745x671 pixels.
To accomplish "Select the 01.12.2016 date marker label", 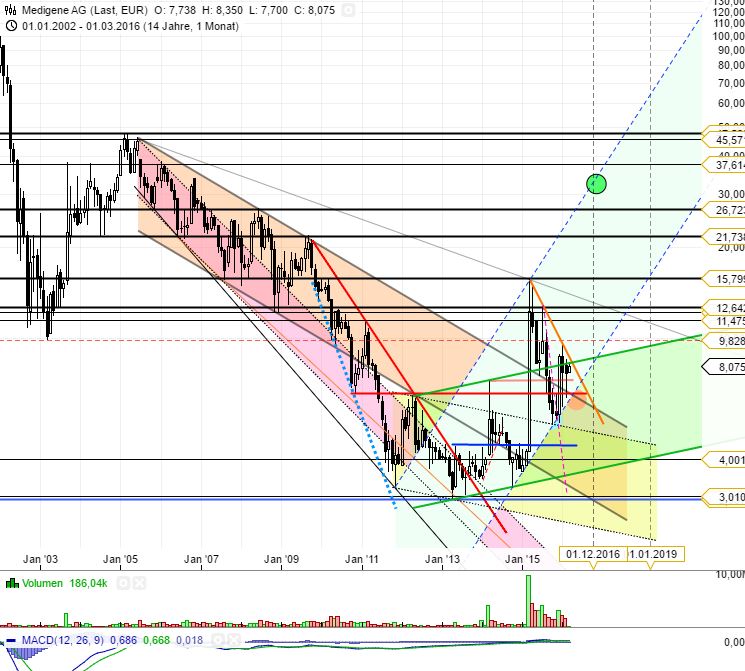I will 593,554.
